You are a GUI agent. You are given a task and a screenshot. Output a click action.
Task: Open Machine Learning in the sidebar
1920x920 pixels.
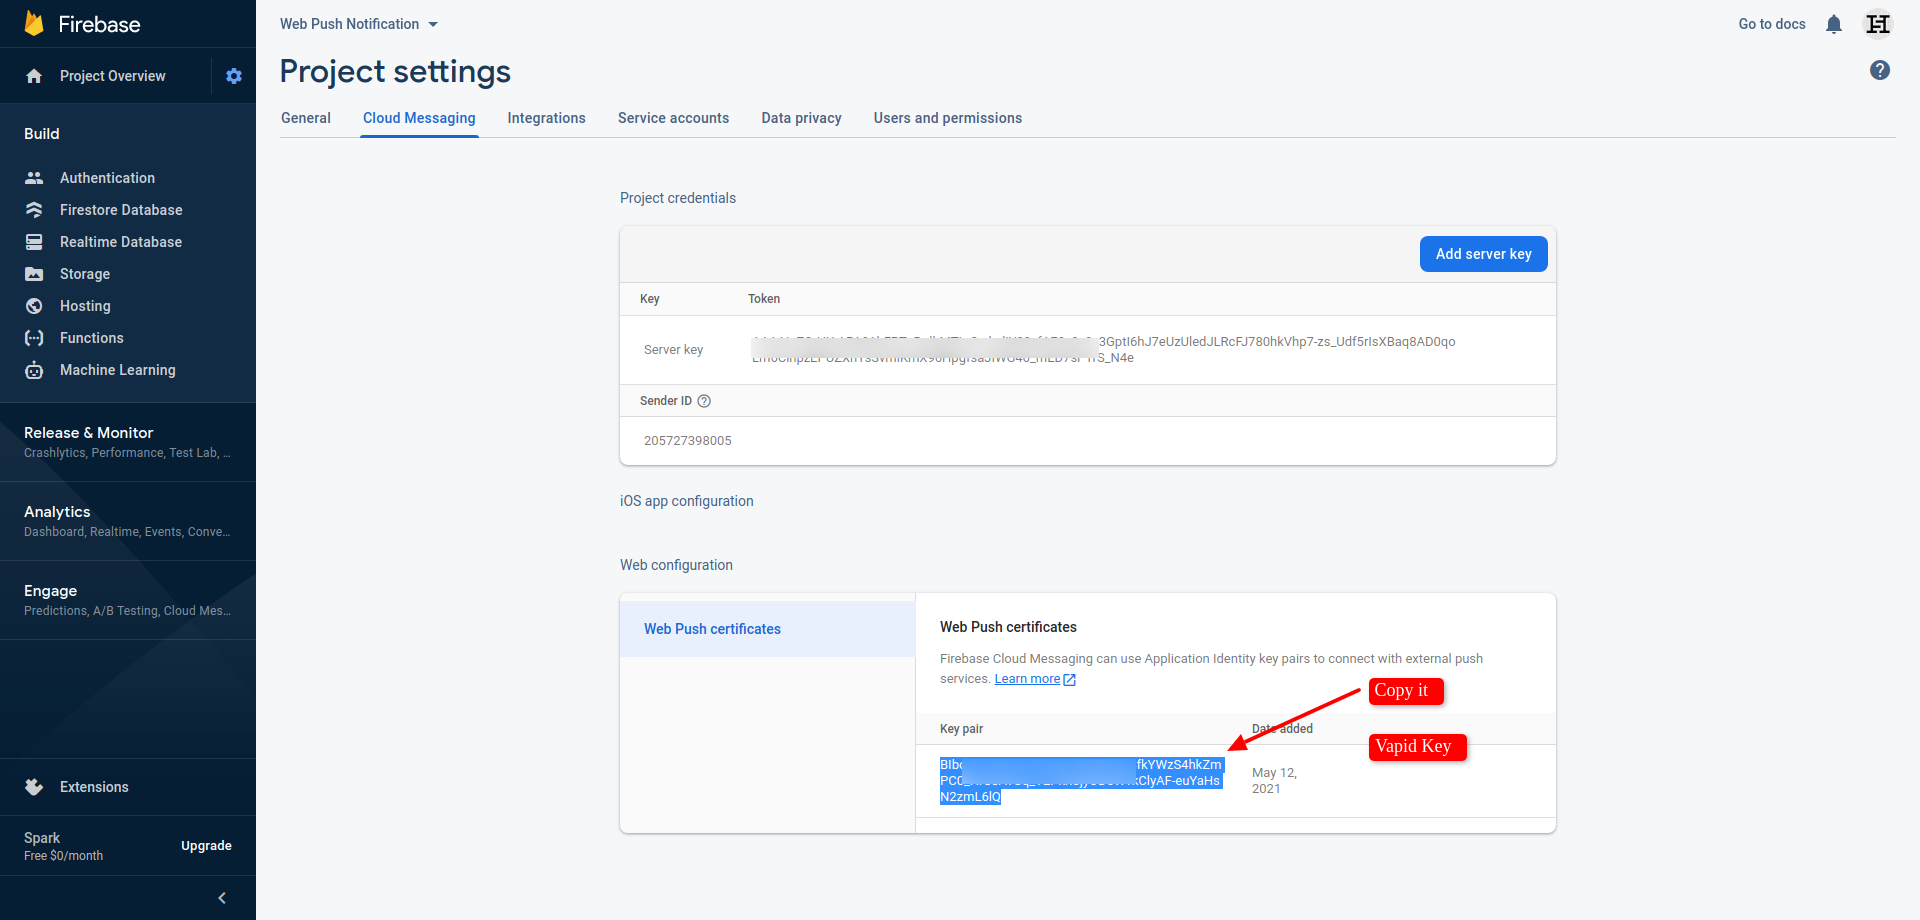[x=118, y=370]
